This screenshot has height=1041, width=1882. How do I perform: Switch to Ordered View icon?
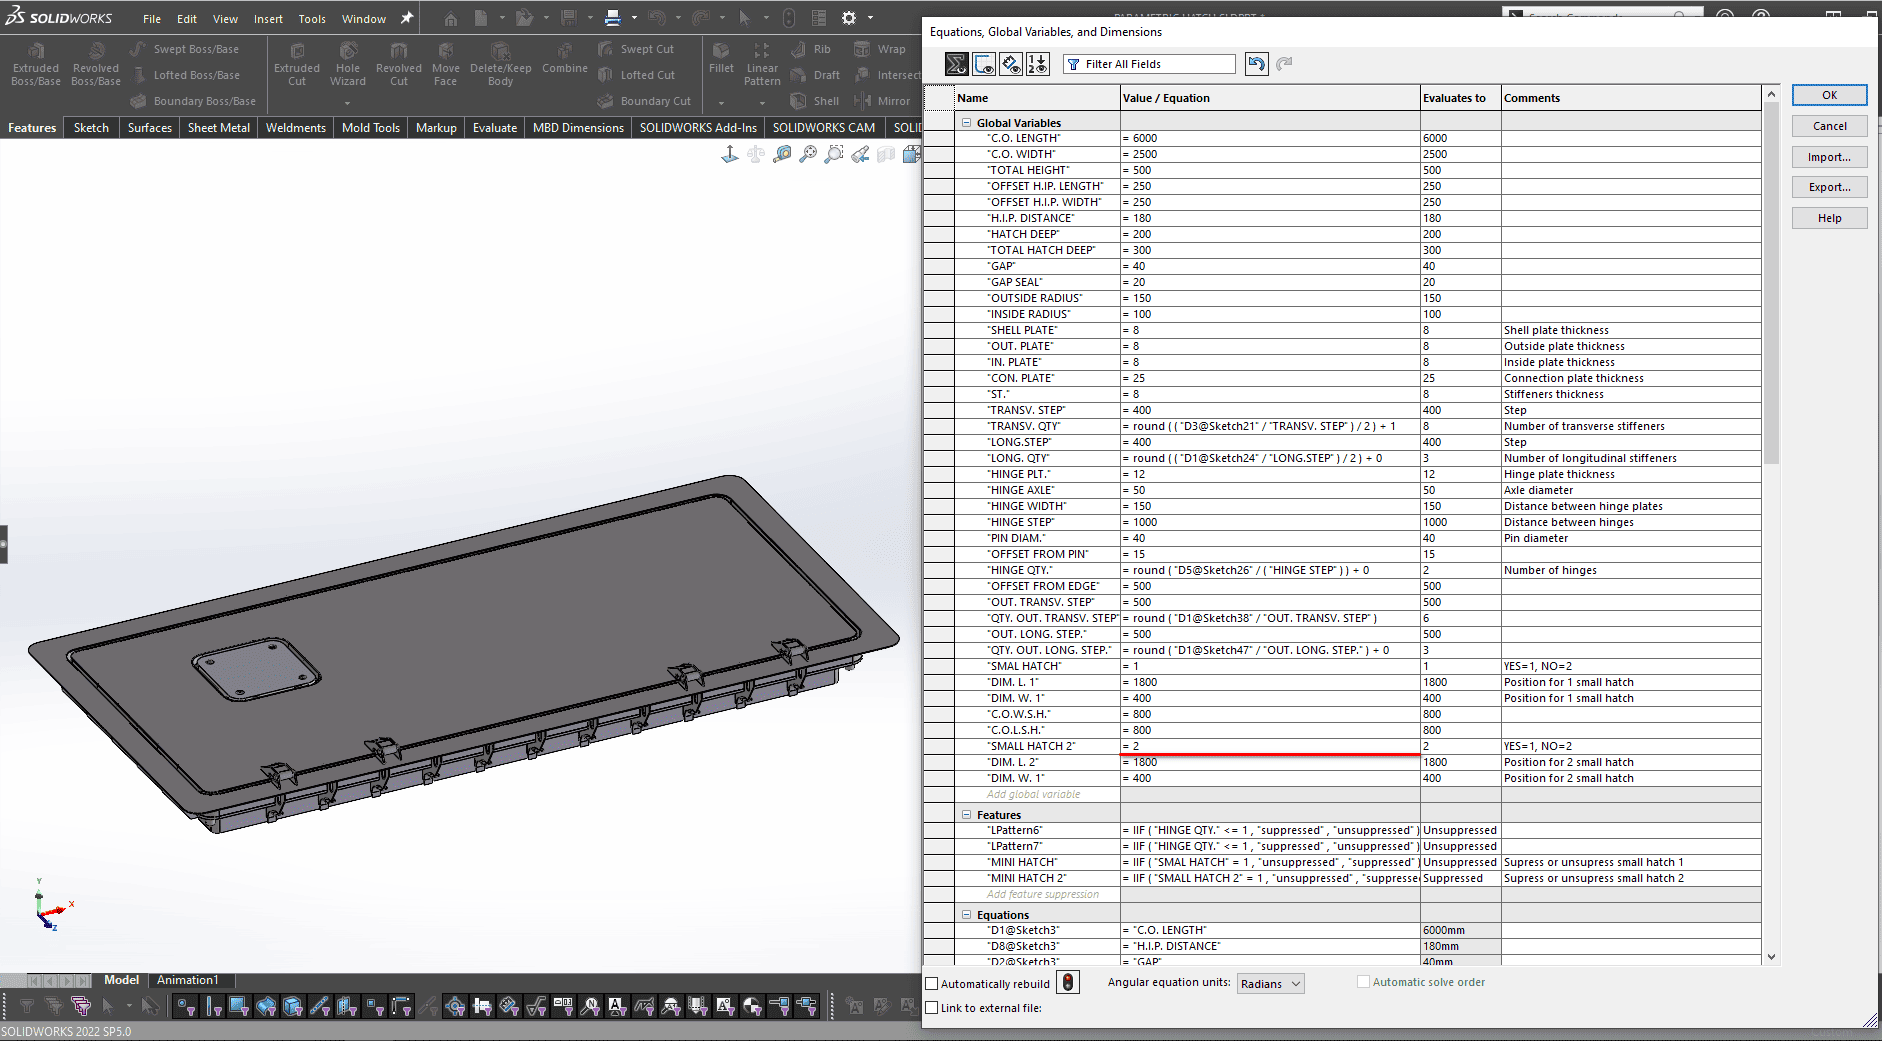pos(1038,64)
